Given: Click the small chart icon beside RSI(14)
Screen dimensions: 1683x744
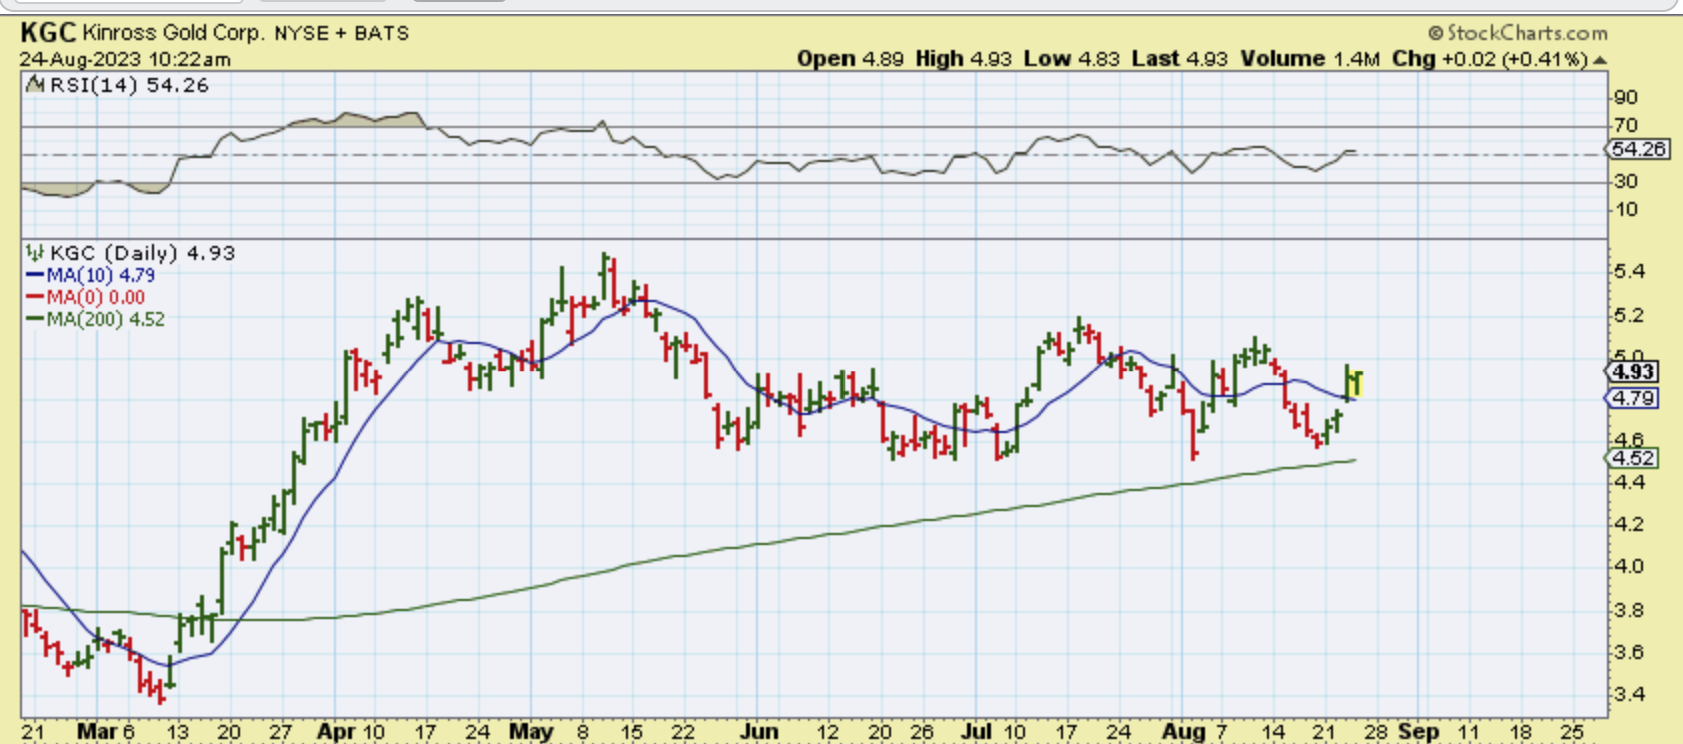Looking at the screenshot, I should point(35,85).
